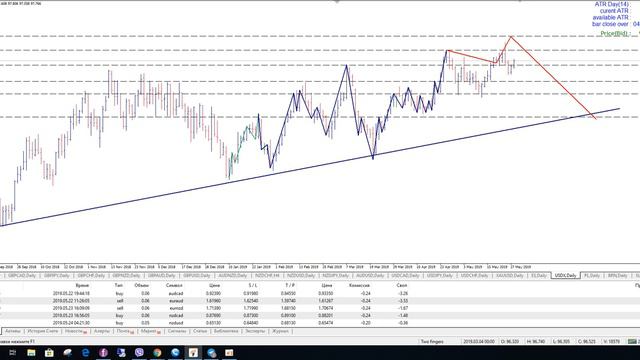The image size is (640, 360).
Task: Open File Explorer from the taskbar
Action: pyautogui.click(x=31, y=353)
